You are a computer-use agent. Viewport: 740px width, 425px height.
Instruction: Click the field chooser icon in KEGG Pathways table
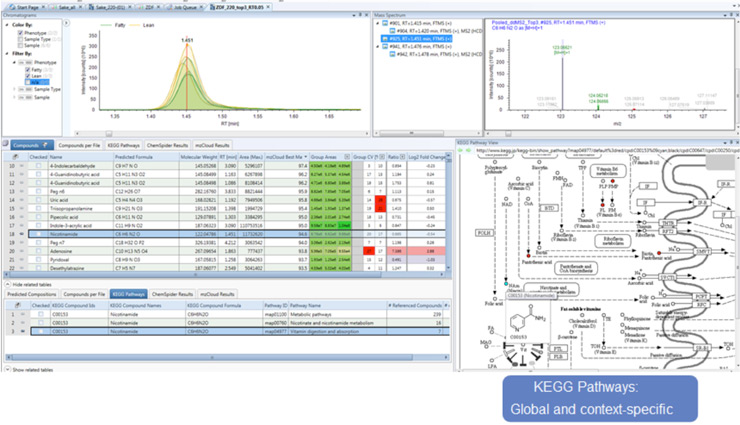tap(17, 305)
